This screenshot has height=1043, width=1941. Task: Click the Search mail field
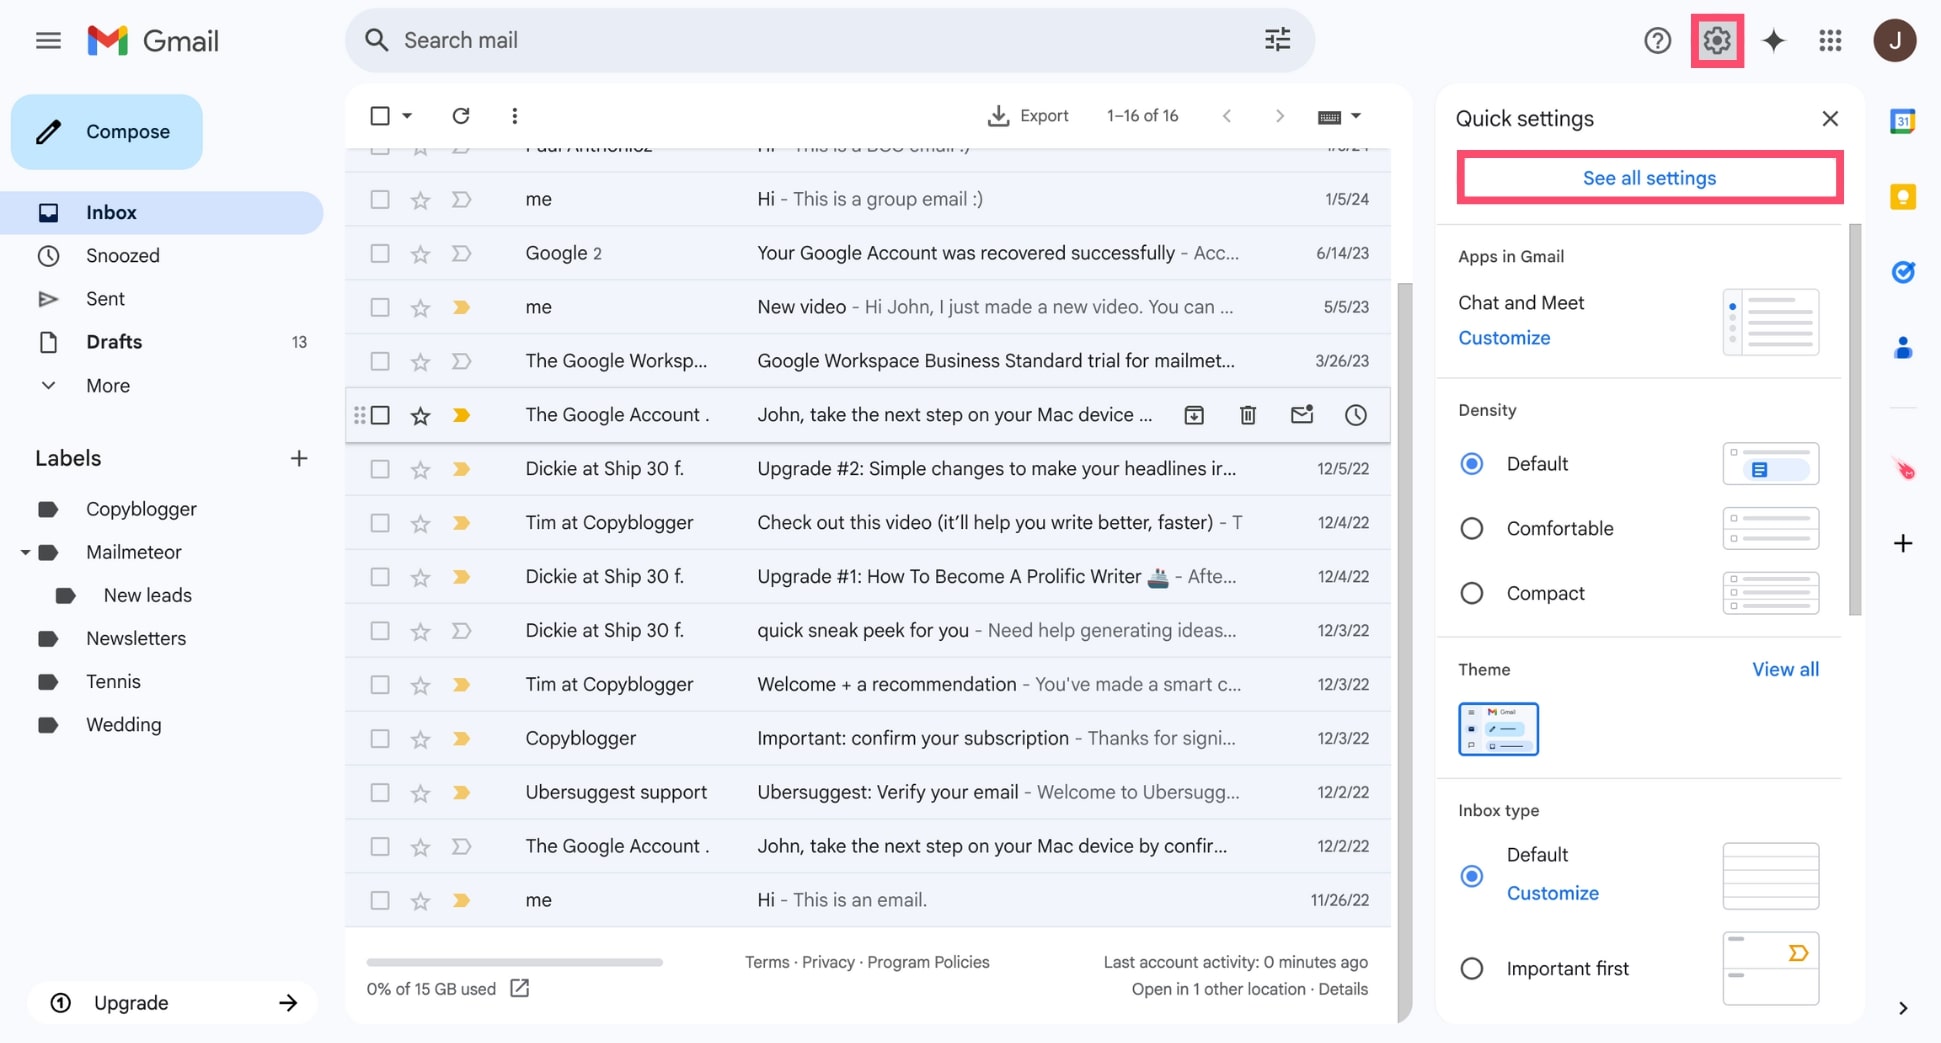coord(830,40)
